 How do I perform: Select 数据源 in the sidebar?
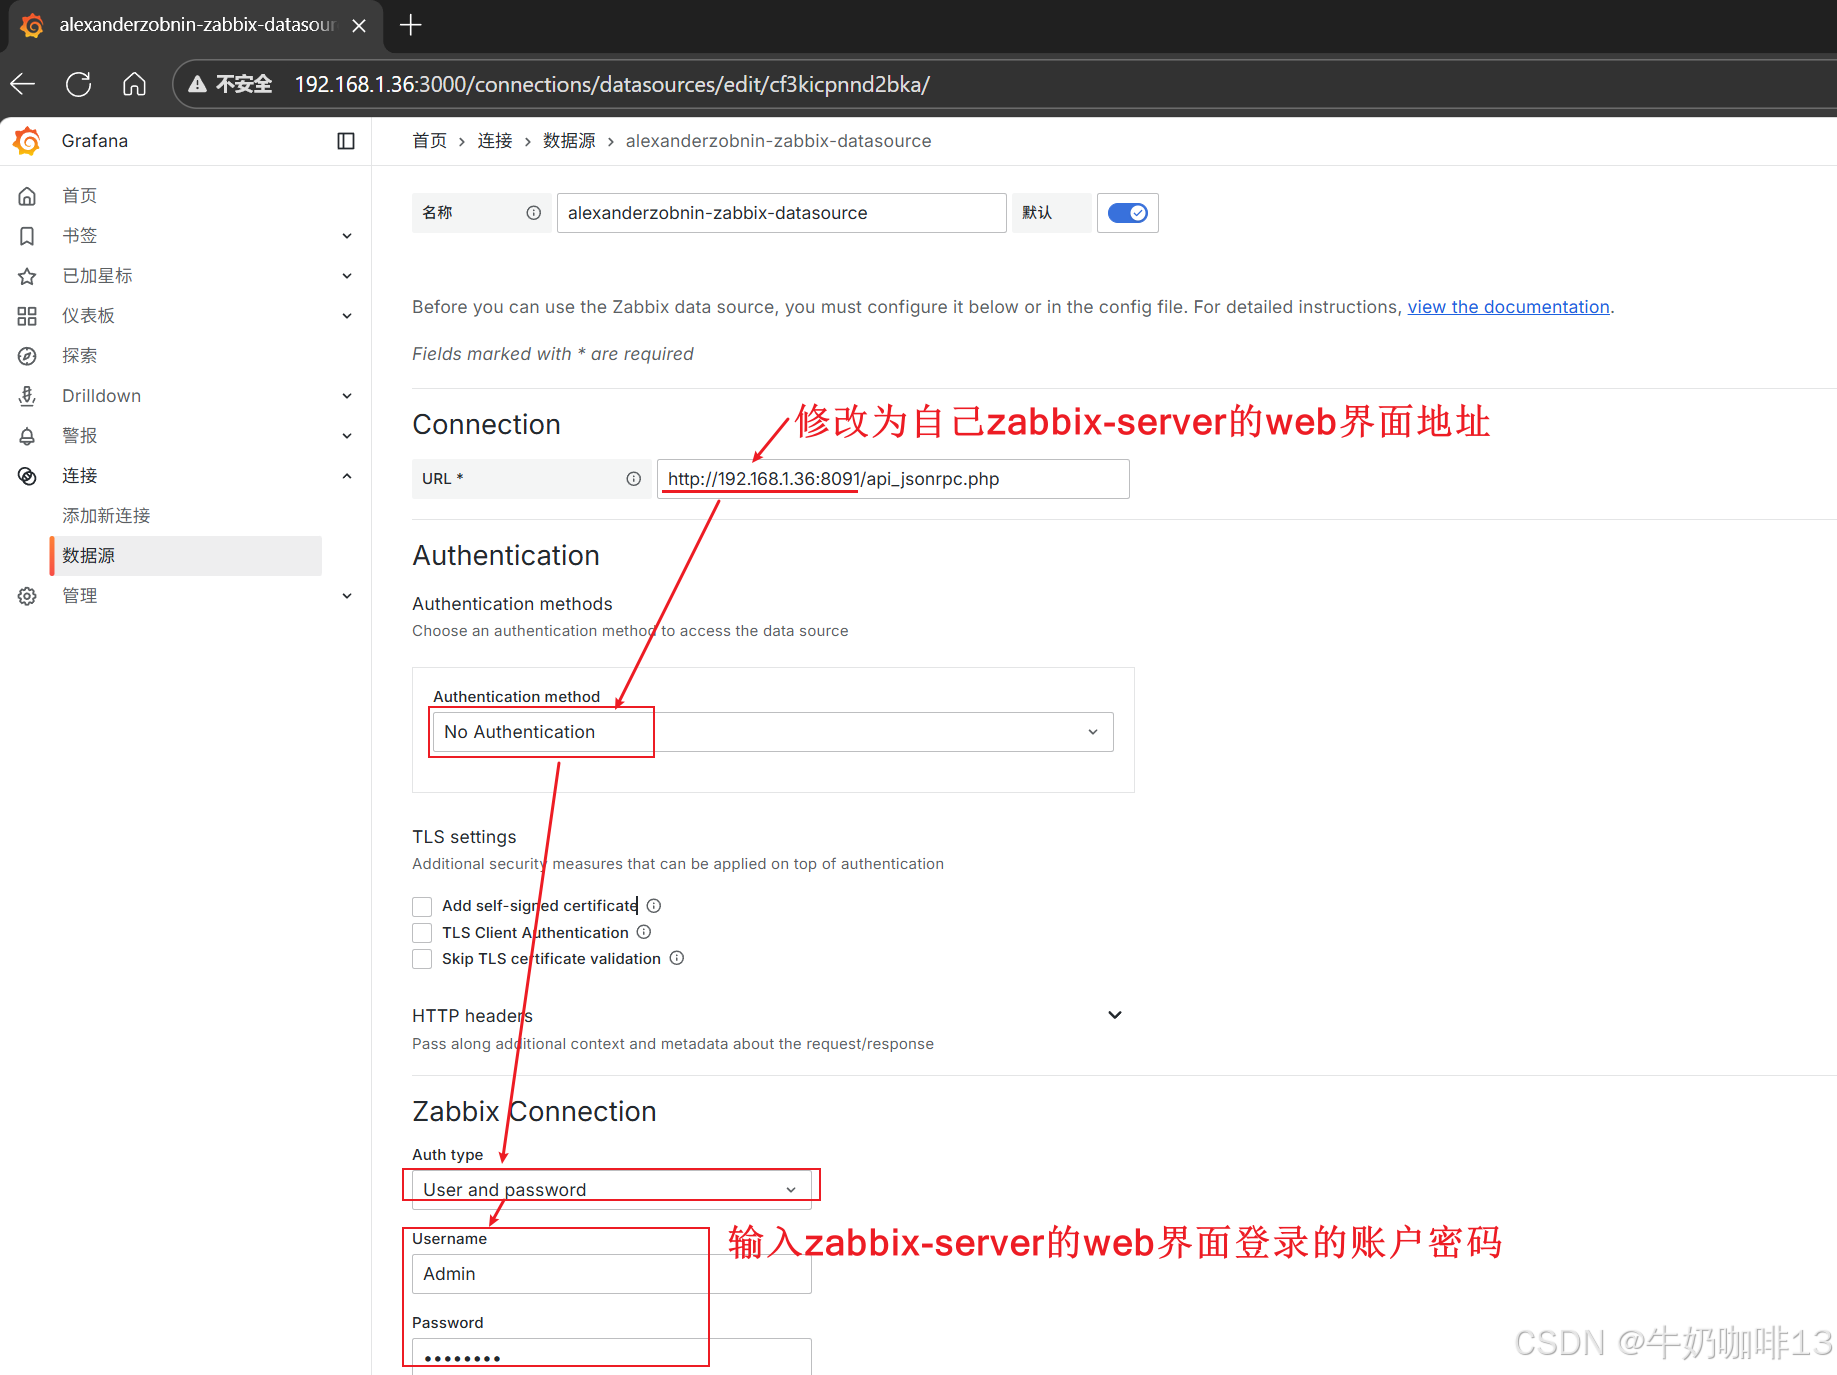[186, 556]
